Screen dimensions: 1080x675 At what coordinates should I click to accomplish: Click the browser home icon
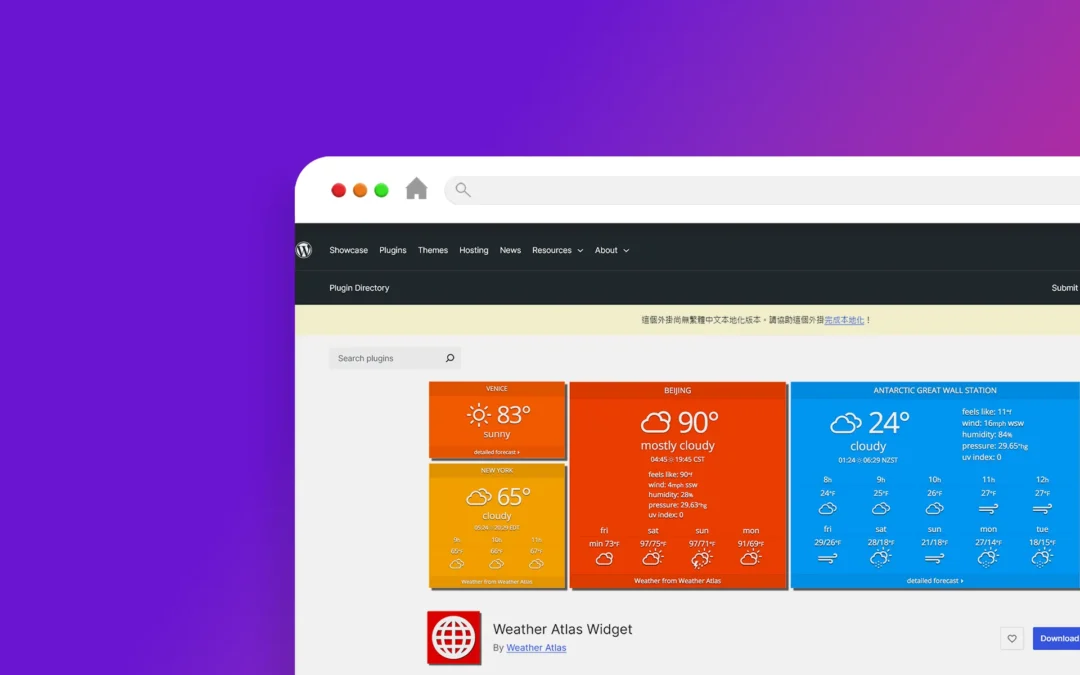click(x=416, y=189)
